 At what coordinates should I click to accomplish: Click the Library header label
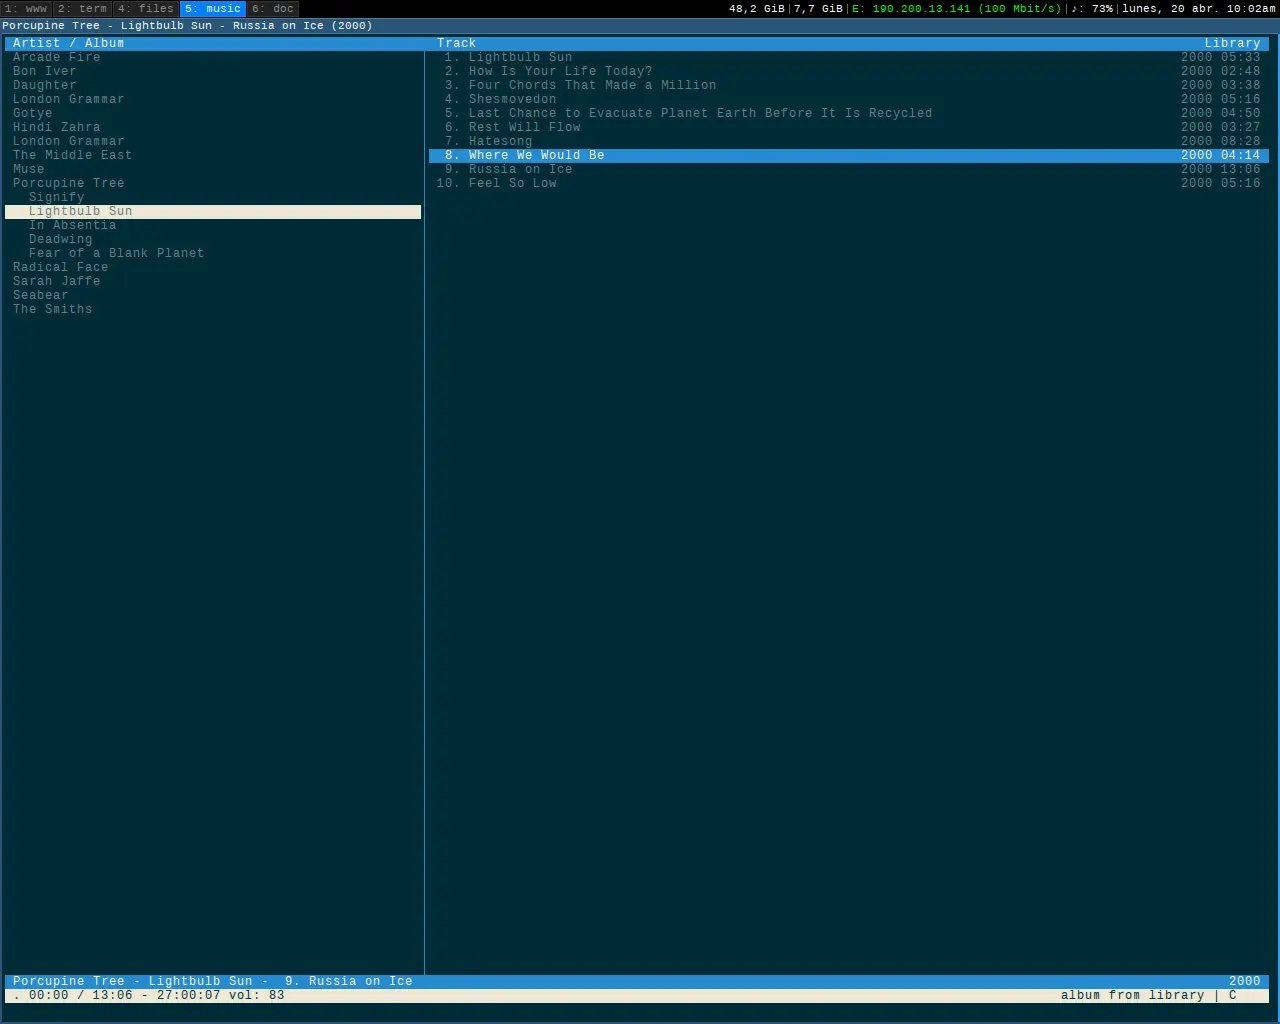pos(1232,44)
